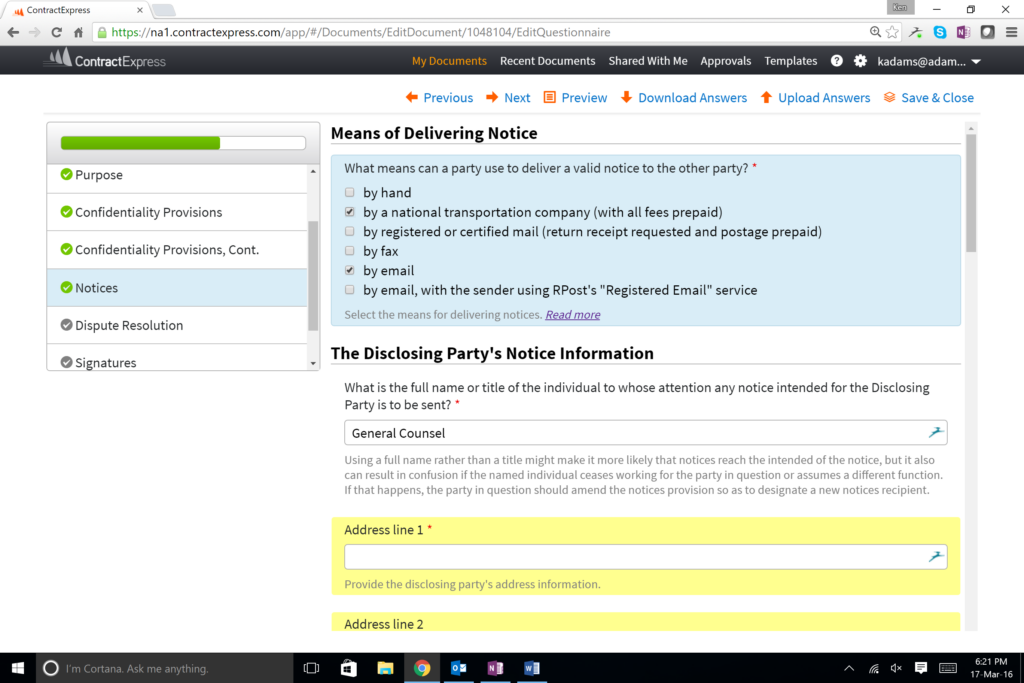The image size is (1024, 683).
Task: Click the help question mark icon
Action: [x=837, y=61]
